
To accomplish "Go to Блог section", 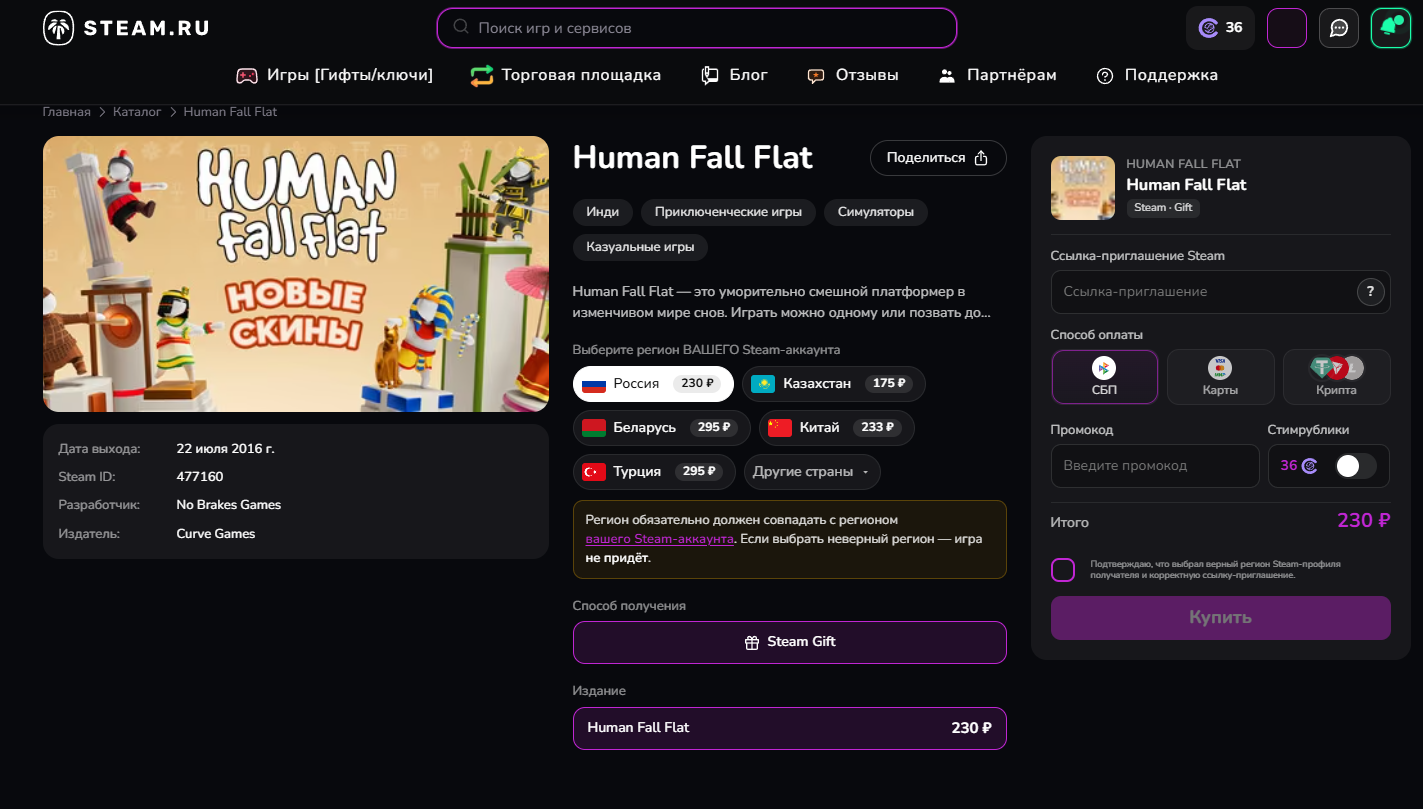I will pos(735,75).
